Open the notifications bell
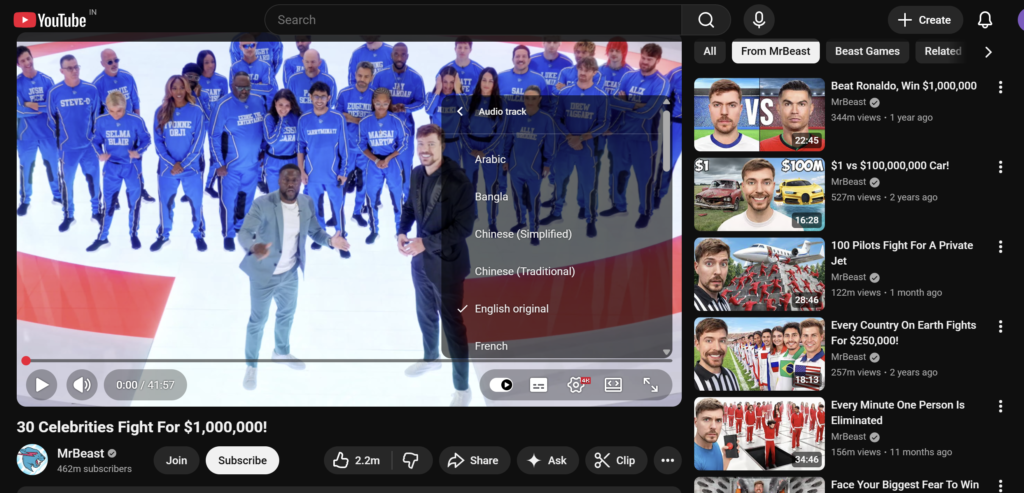Image resolution: width=1024 pixels, height=493 pixels. coord(985,20)
